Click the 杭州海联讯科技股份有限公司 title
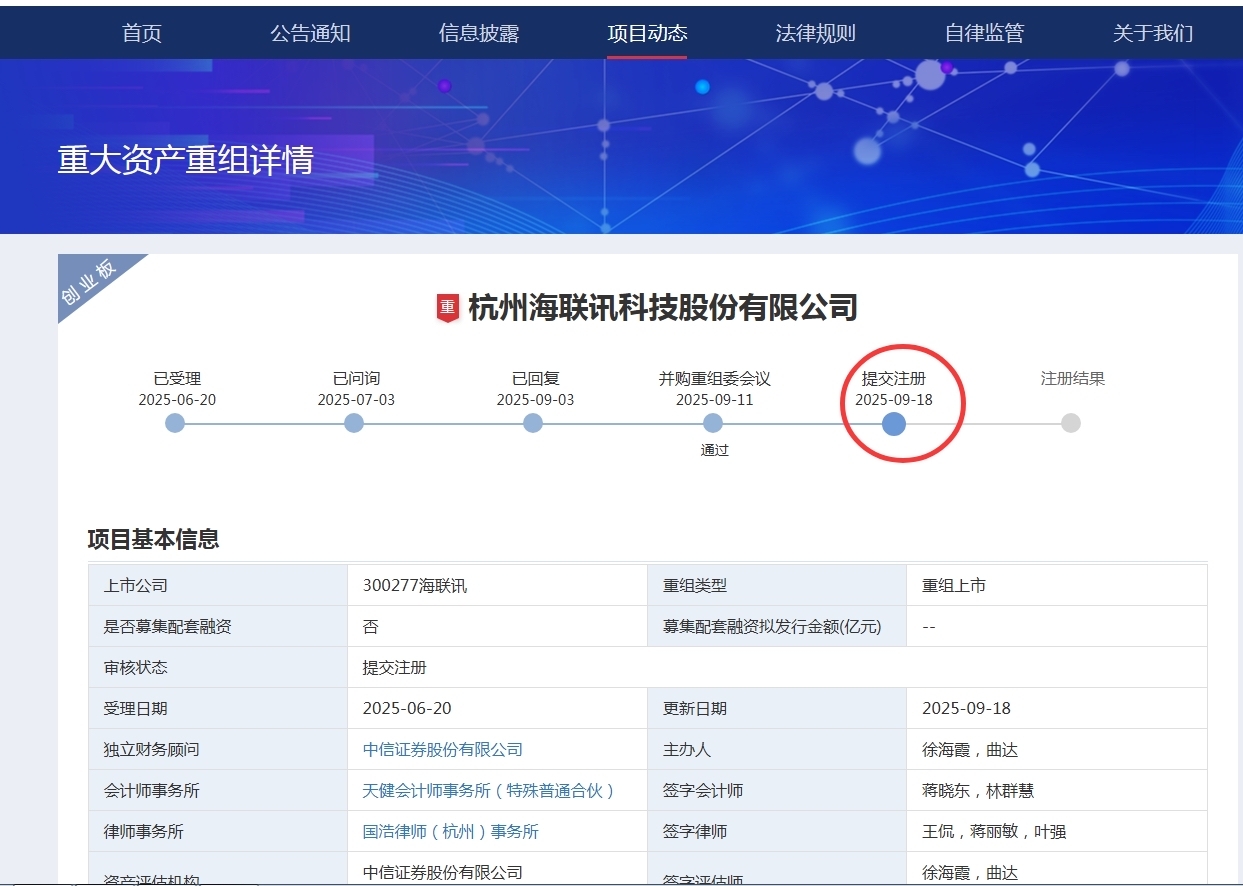Screen dimensions: 1243x886 coord(663,308)
